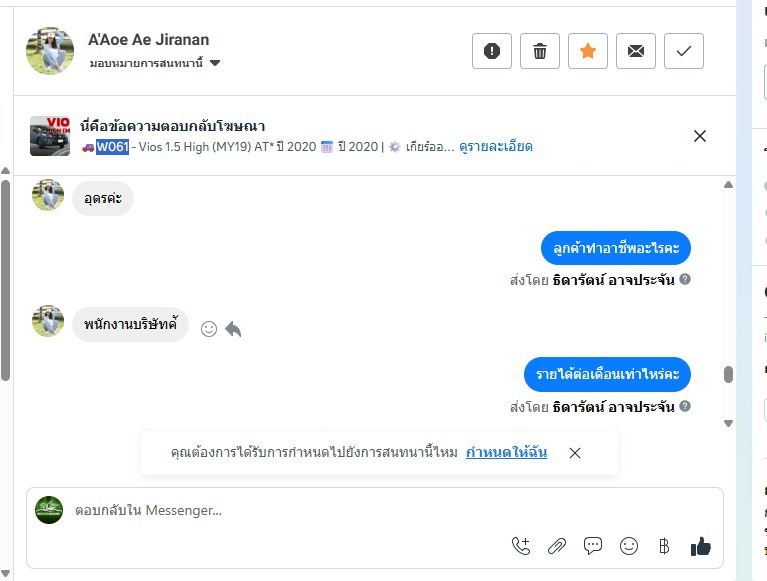Click กำหนดให้ฉัน assign to me link
Image resolution: width=767 pixels, height=581 pixels.
pos(506,452)
